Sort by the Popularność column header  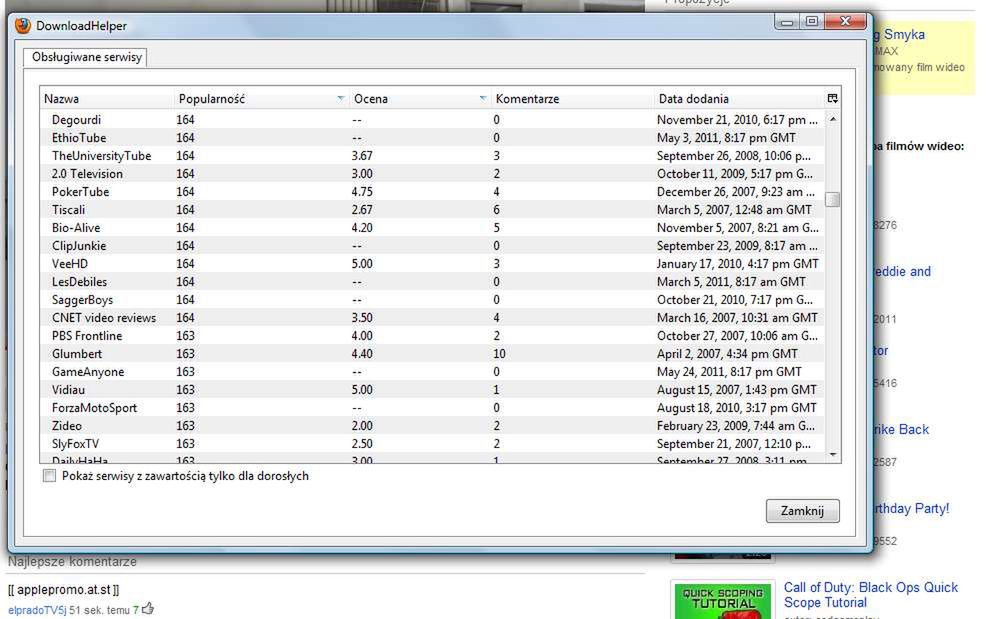(x=261, y=99)
